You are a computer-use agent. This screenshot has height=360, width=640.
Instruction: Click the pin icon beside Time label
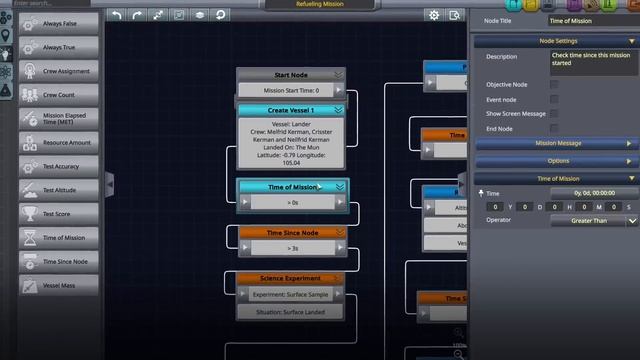481,193
